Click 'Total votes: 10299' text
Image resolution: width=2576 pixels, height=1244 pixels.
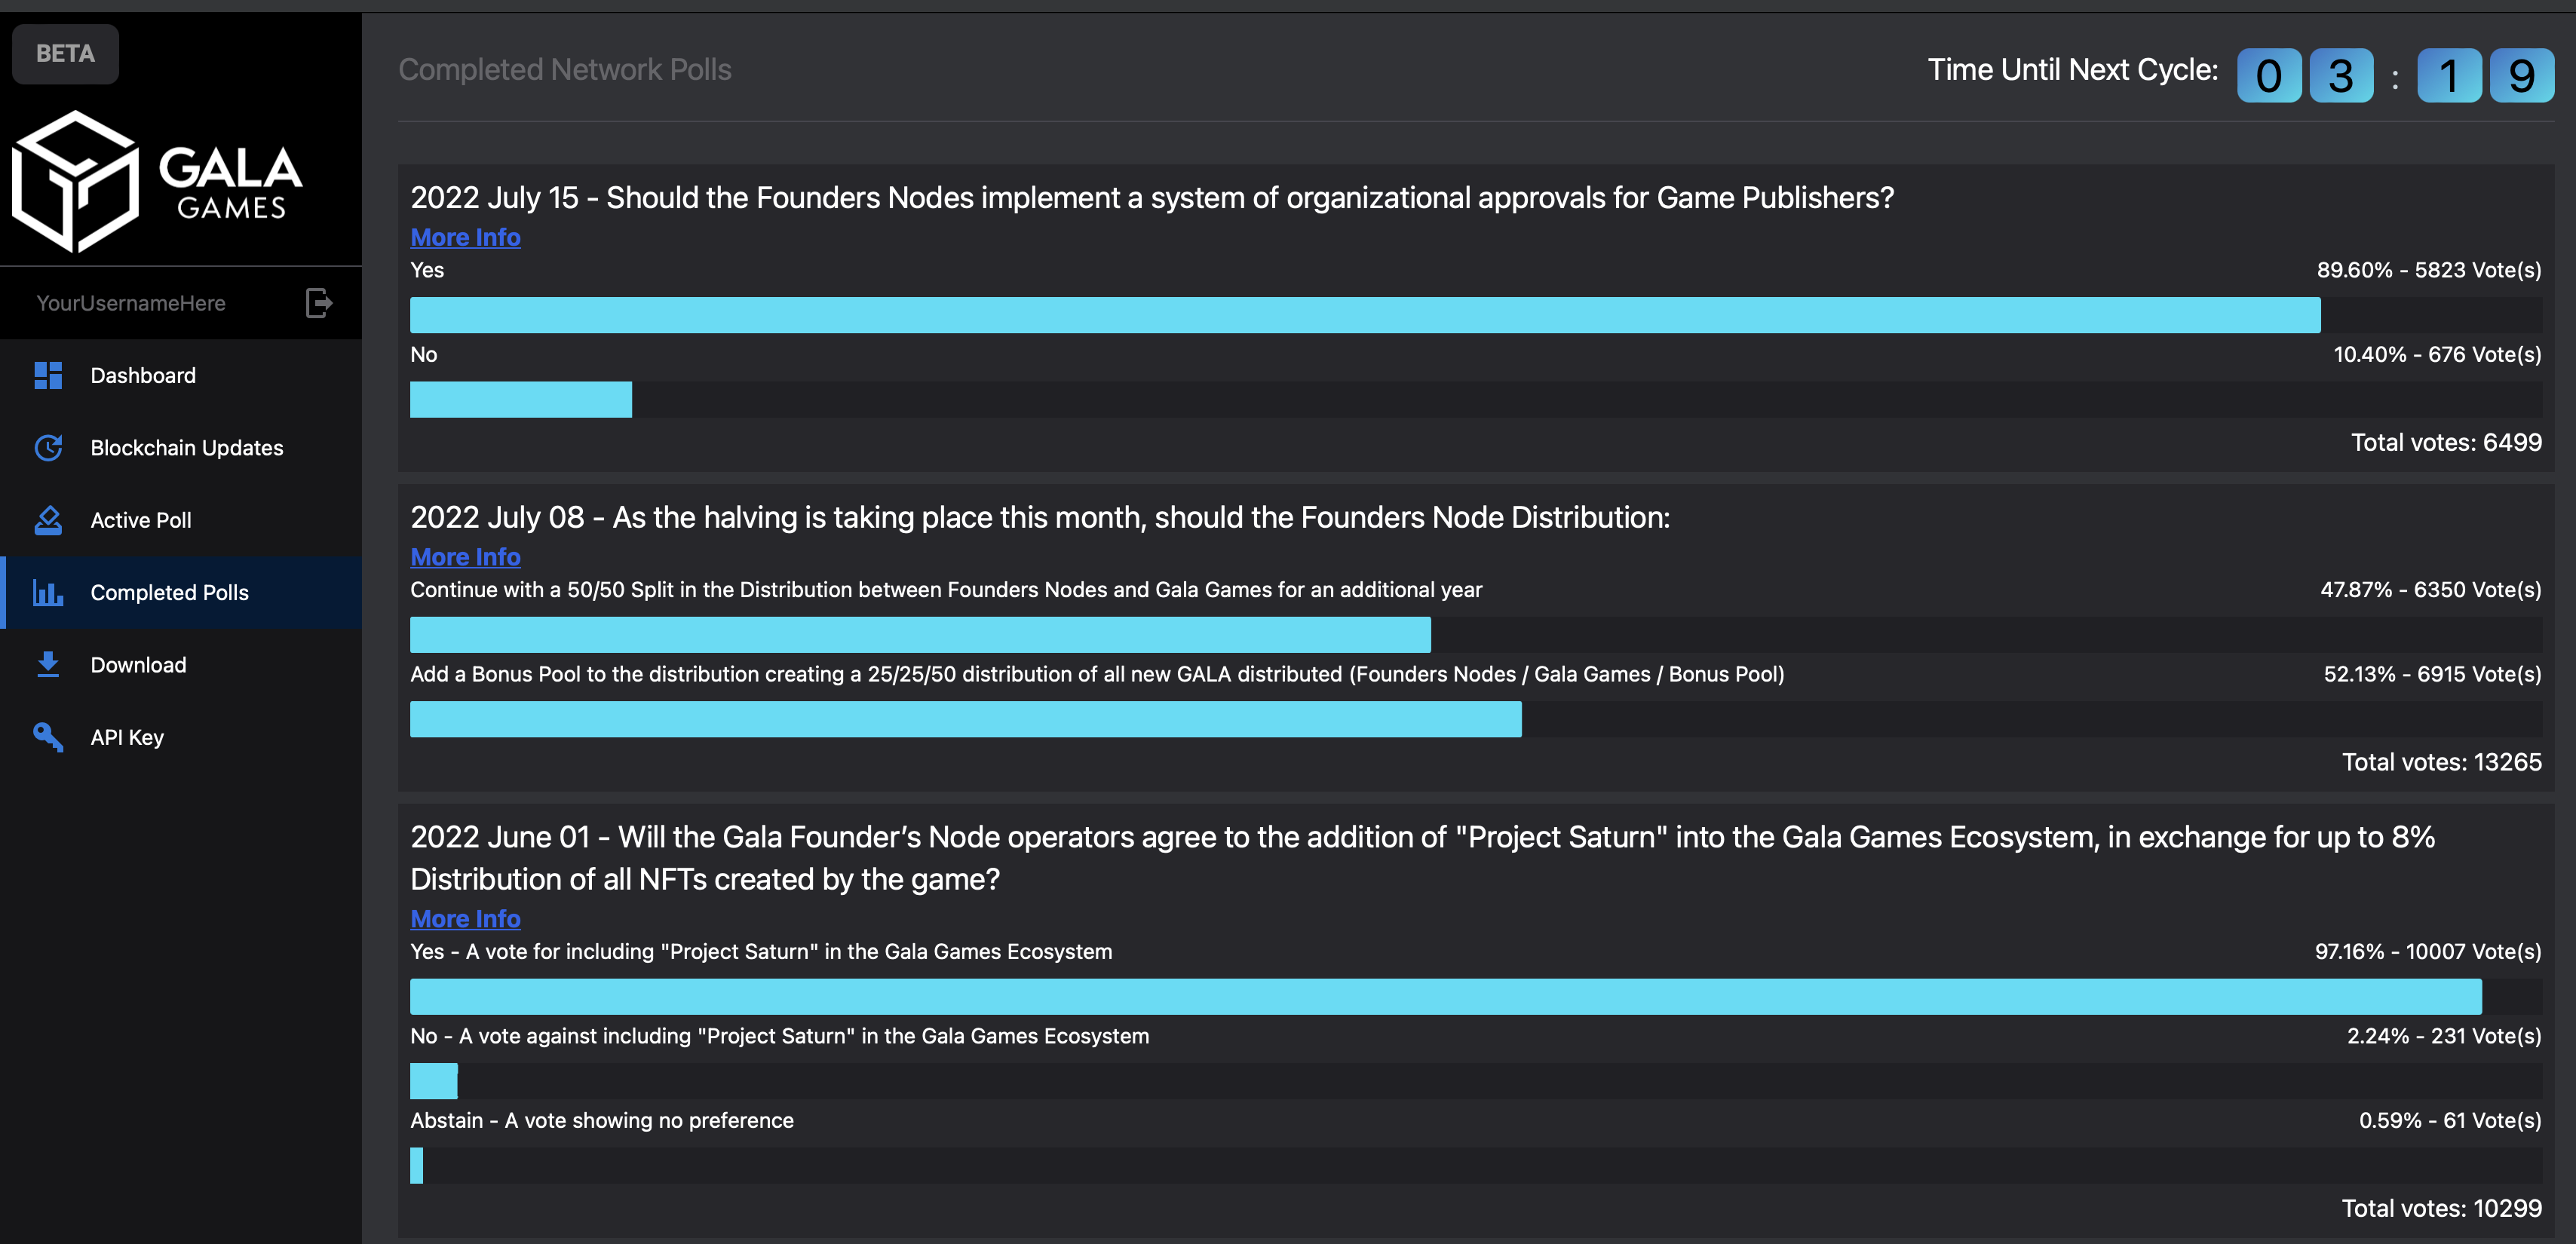click(2442, 1208)
